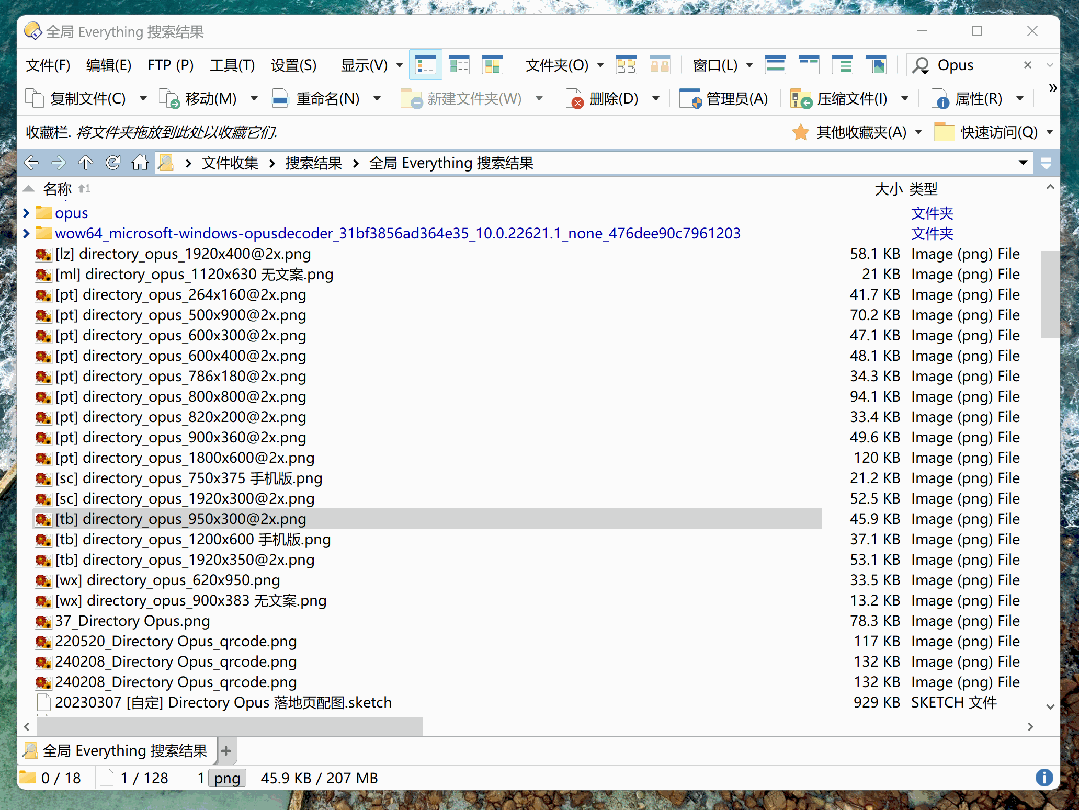
Task: Click the 压缩文件 (Compress Files) icon
Action: tap(800, 98)
